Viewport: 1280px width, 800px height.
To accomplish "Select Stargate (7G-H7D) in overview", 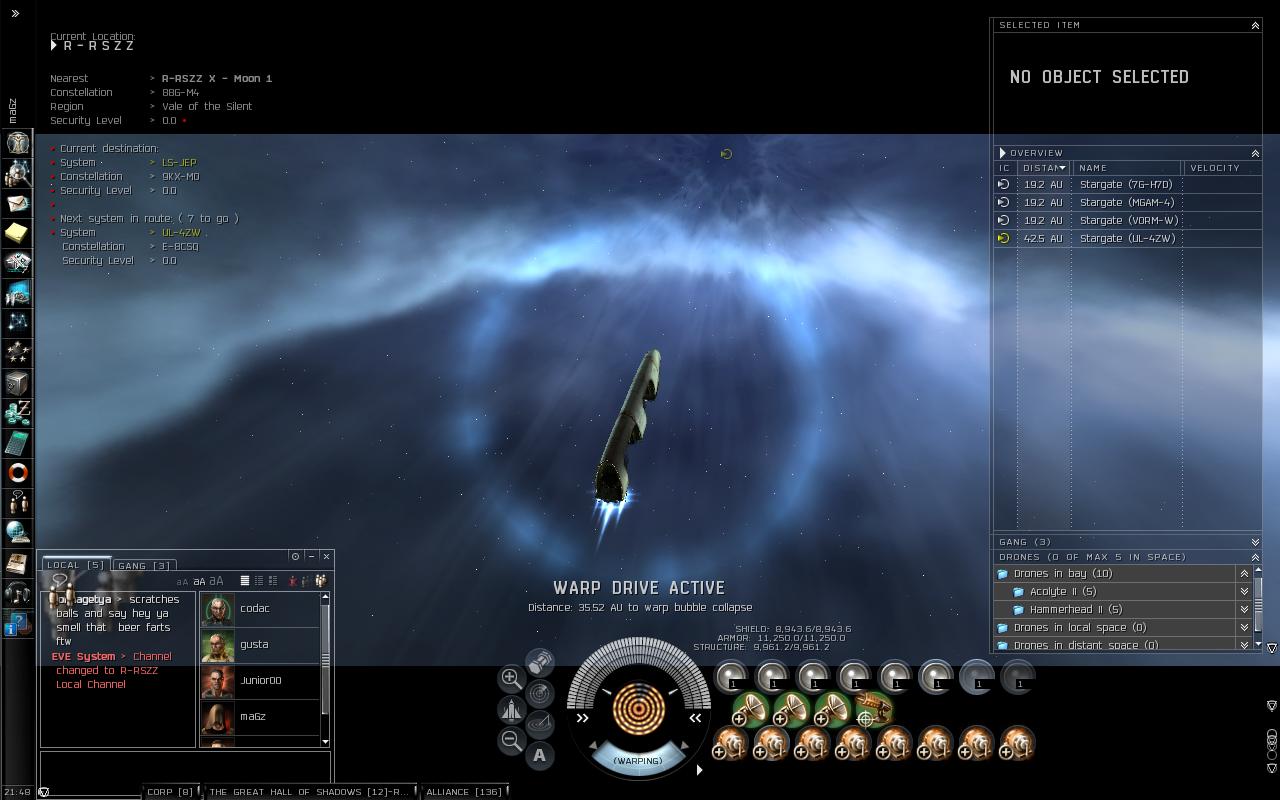I will 1128,184.
